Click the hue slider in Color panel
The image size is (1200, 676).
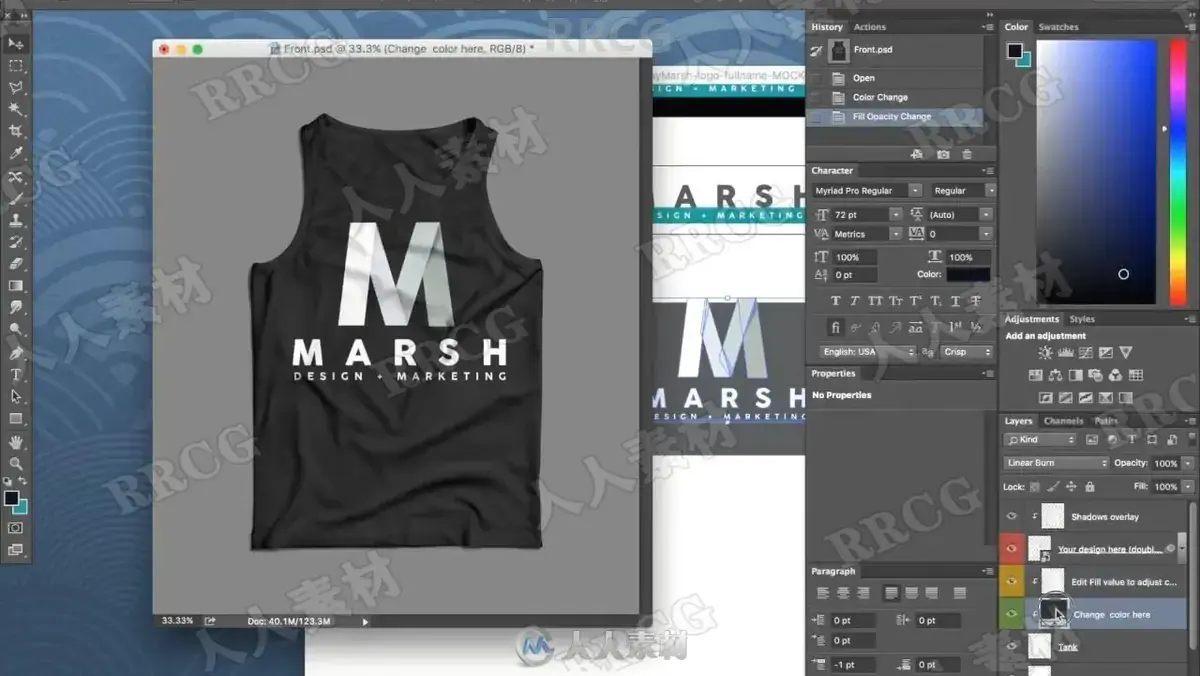coord(1176,172)
